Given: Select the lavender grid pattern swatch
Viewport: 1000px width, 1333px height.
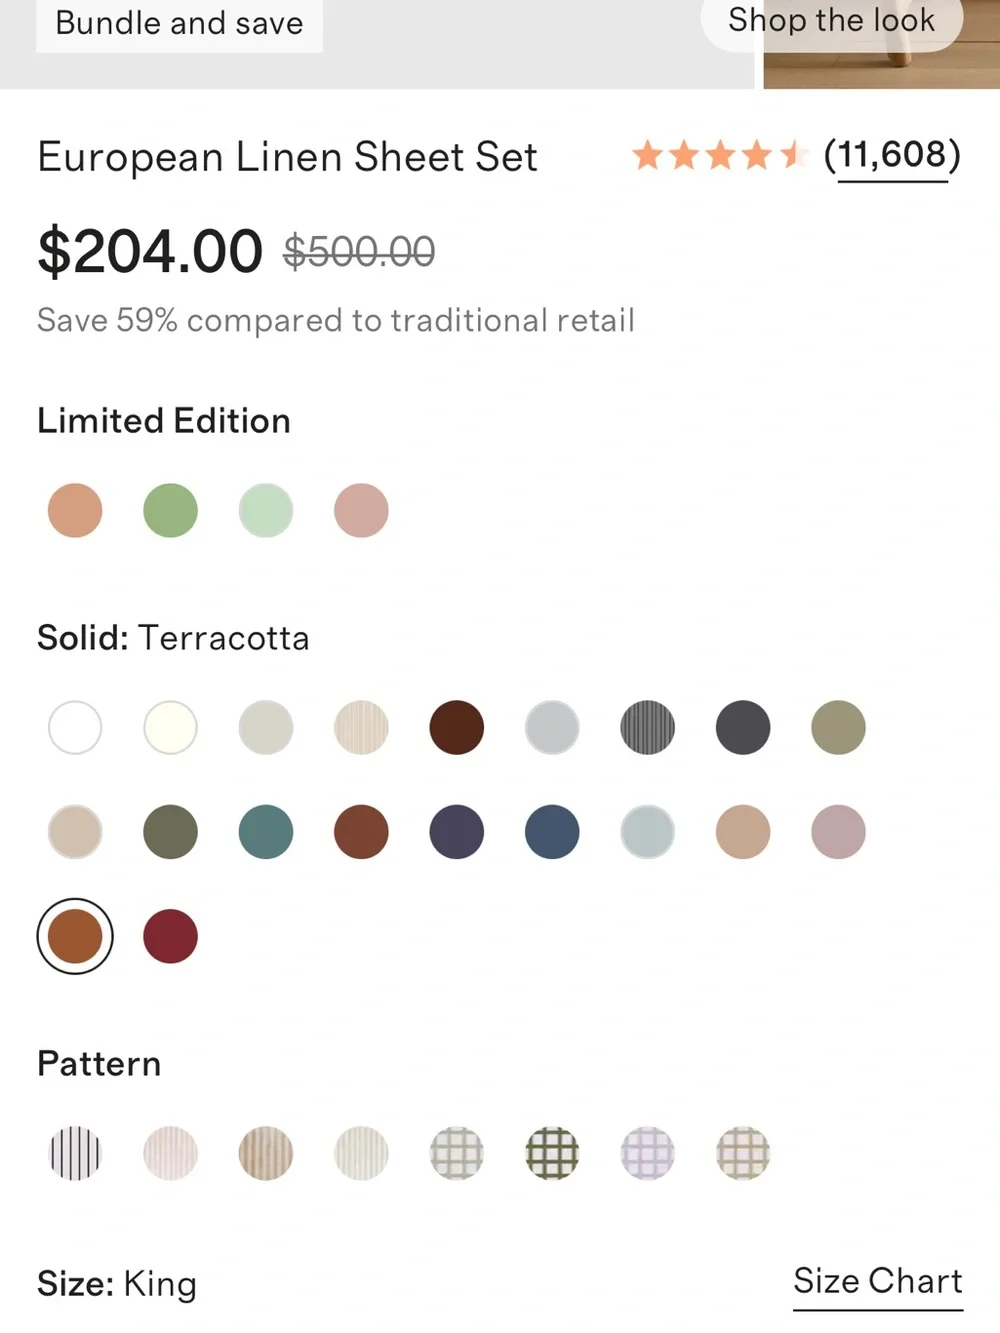Looking at the screenshot, I should 648,1153.
